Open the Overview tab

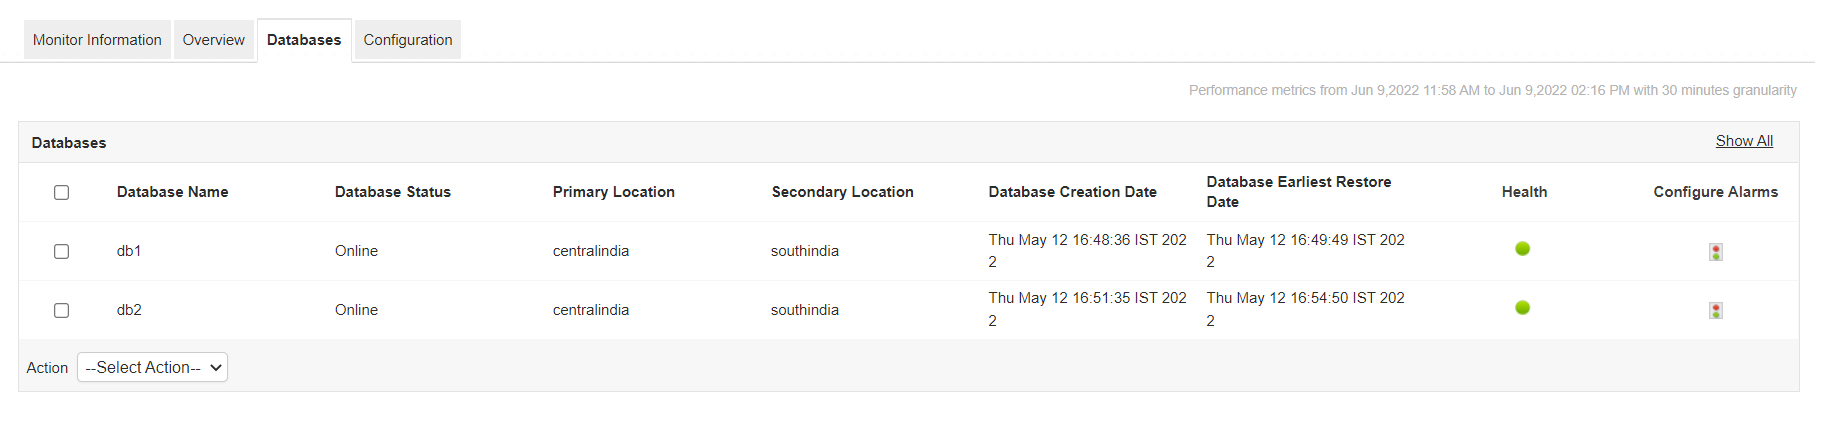tap(213, 40)
